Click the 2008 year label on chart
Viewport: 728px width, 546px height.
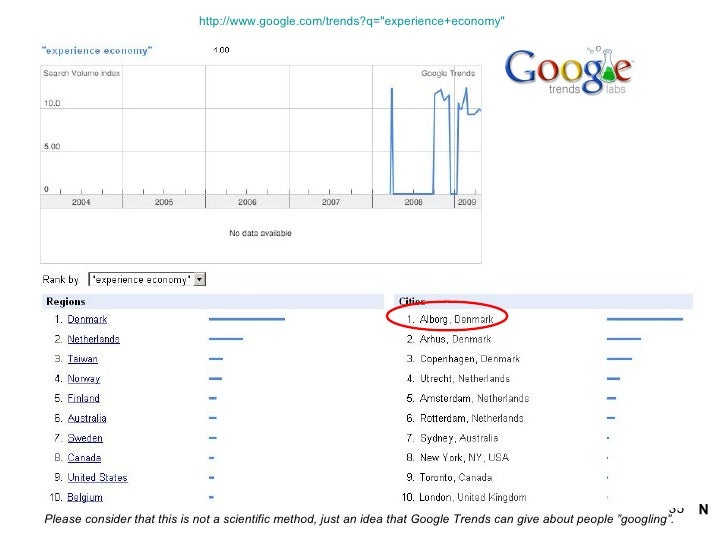[x=413, y=202]
